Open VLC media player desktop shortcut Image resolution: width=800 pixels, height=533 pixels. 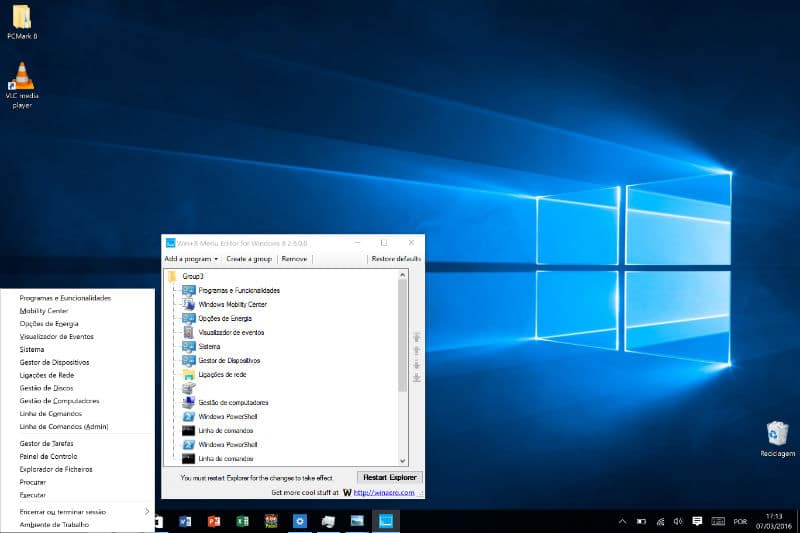(x=22, y=80)
